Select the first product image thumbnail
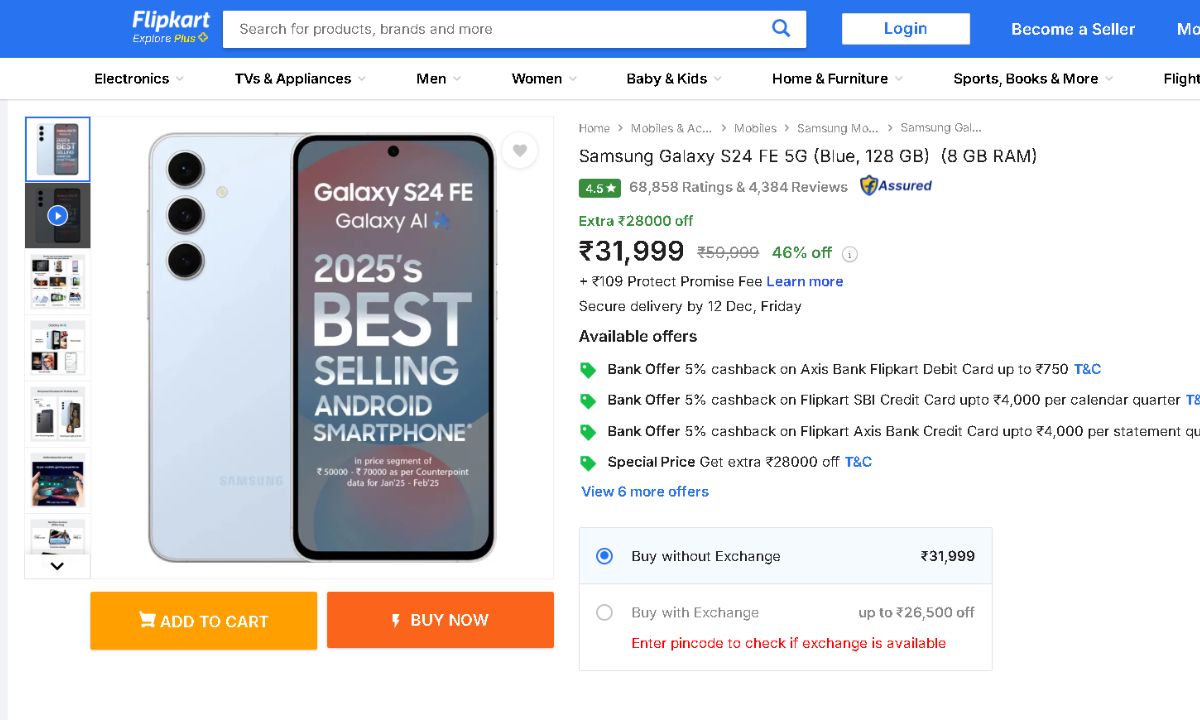 [58, 149]
